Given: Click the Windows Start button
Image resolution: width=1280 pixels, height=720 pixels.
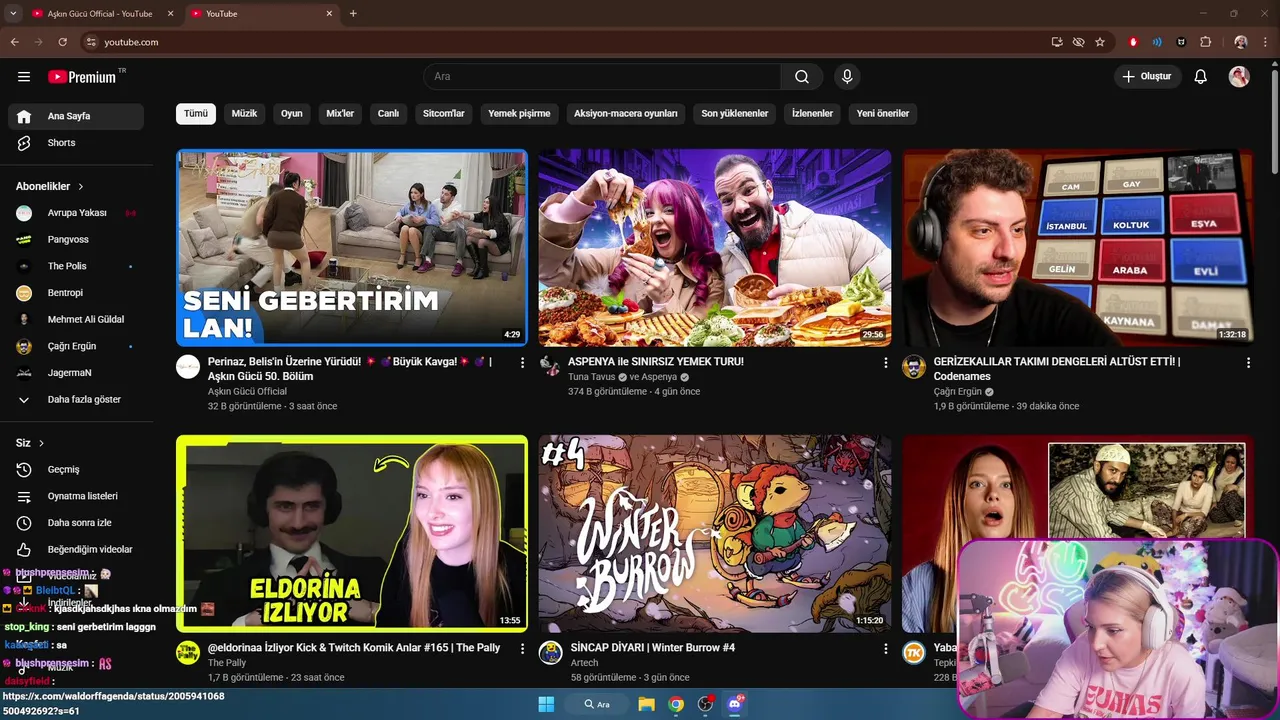Looking at the screenshot, I should pos(546,704).
